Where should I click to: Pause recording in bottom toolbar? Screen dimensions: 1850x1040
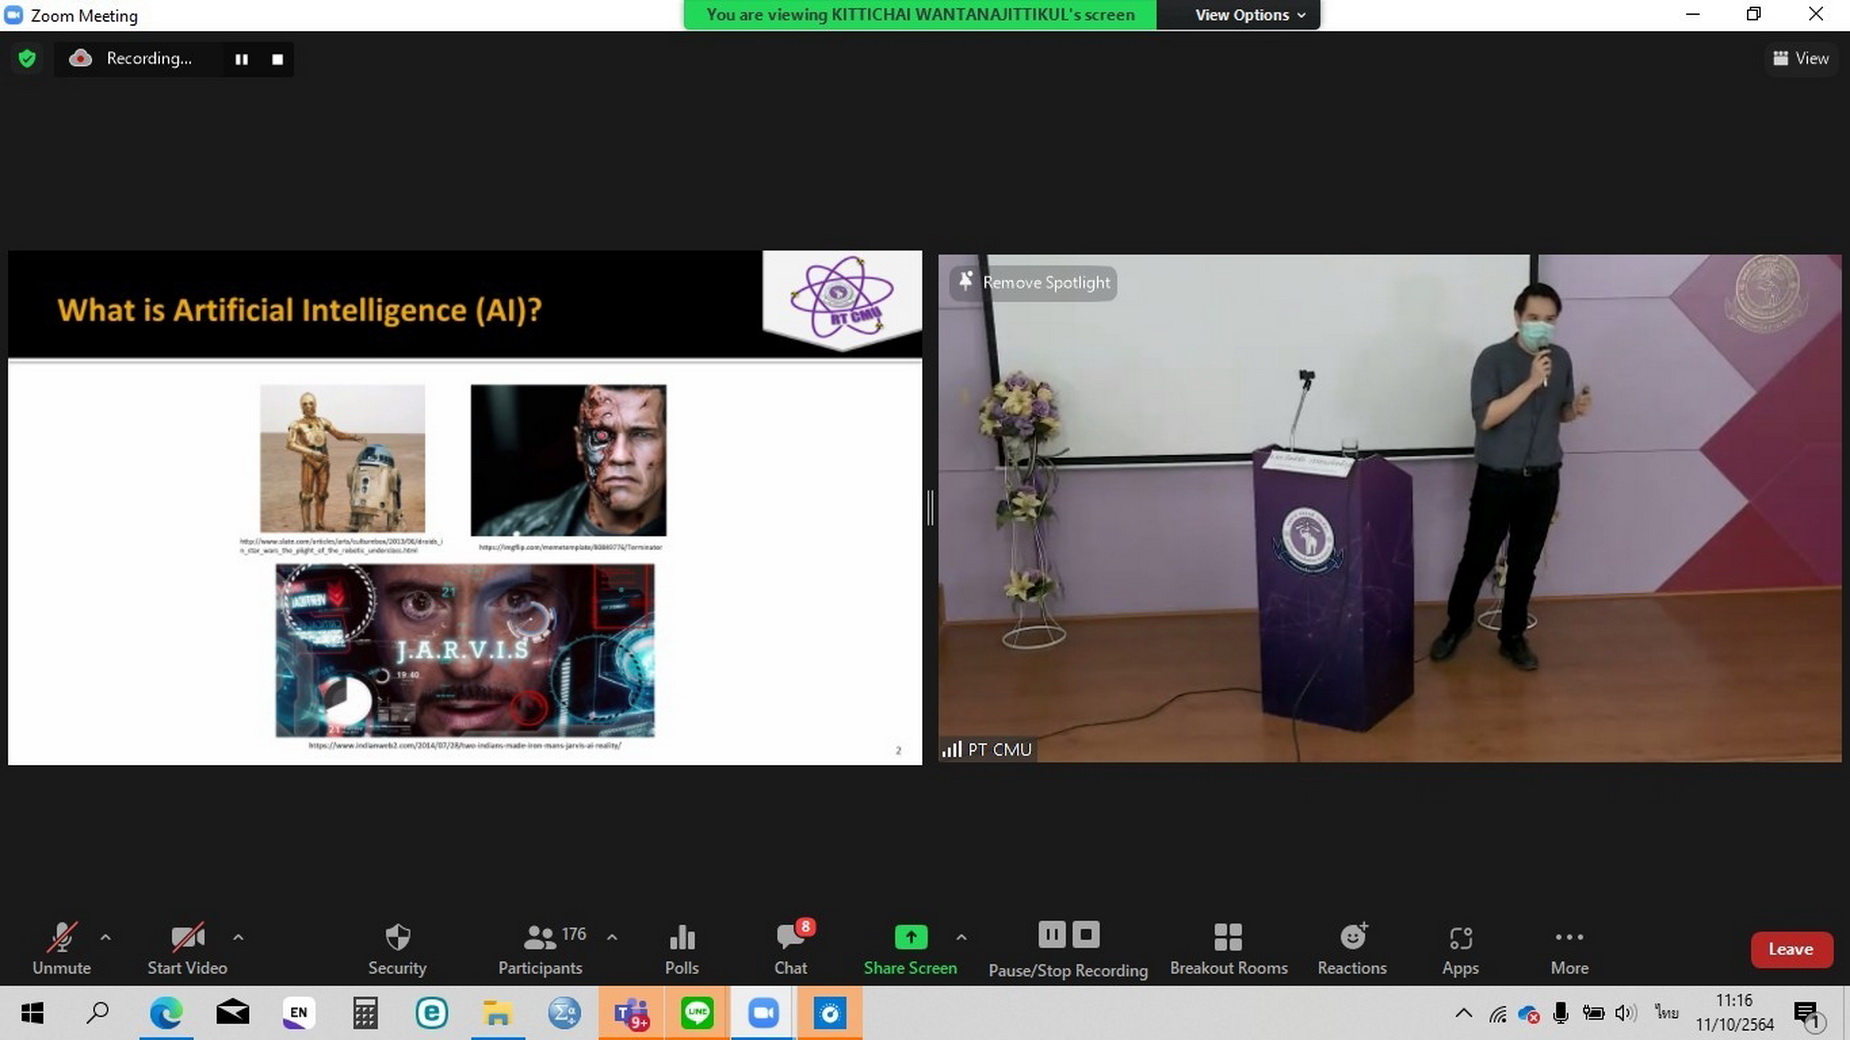1051,934
